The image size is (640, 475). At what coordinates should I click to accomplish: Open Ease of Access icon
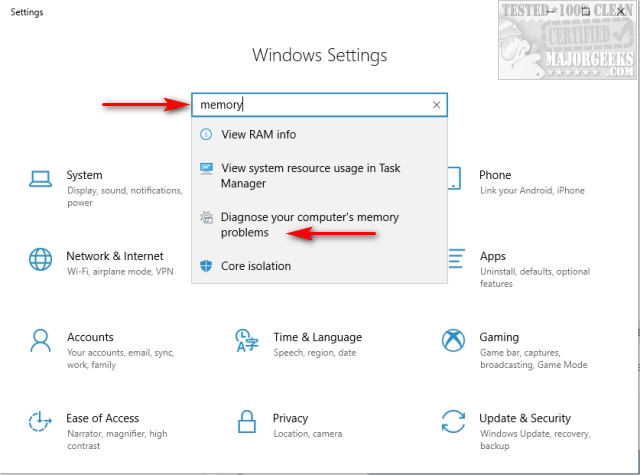(41, 422)
